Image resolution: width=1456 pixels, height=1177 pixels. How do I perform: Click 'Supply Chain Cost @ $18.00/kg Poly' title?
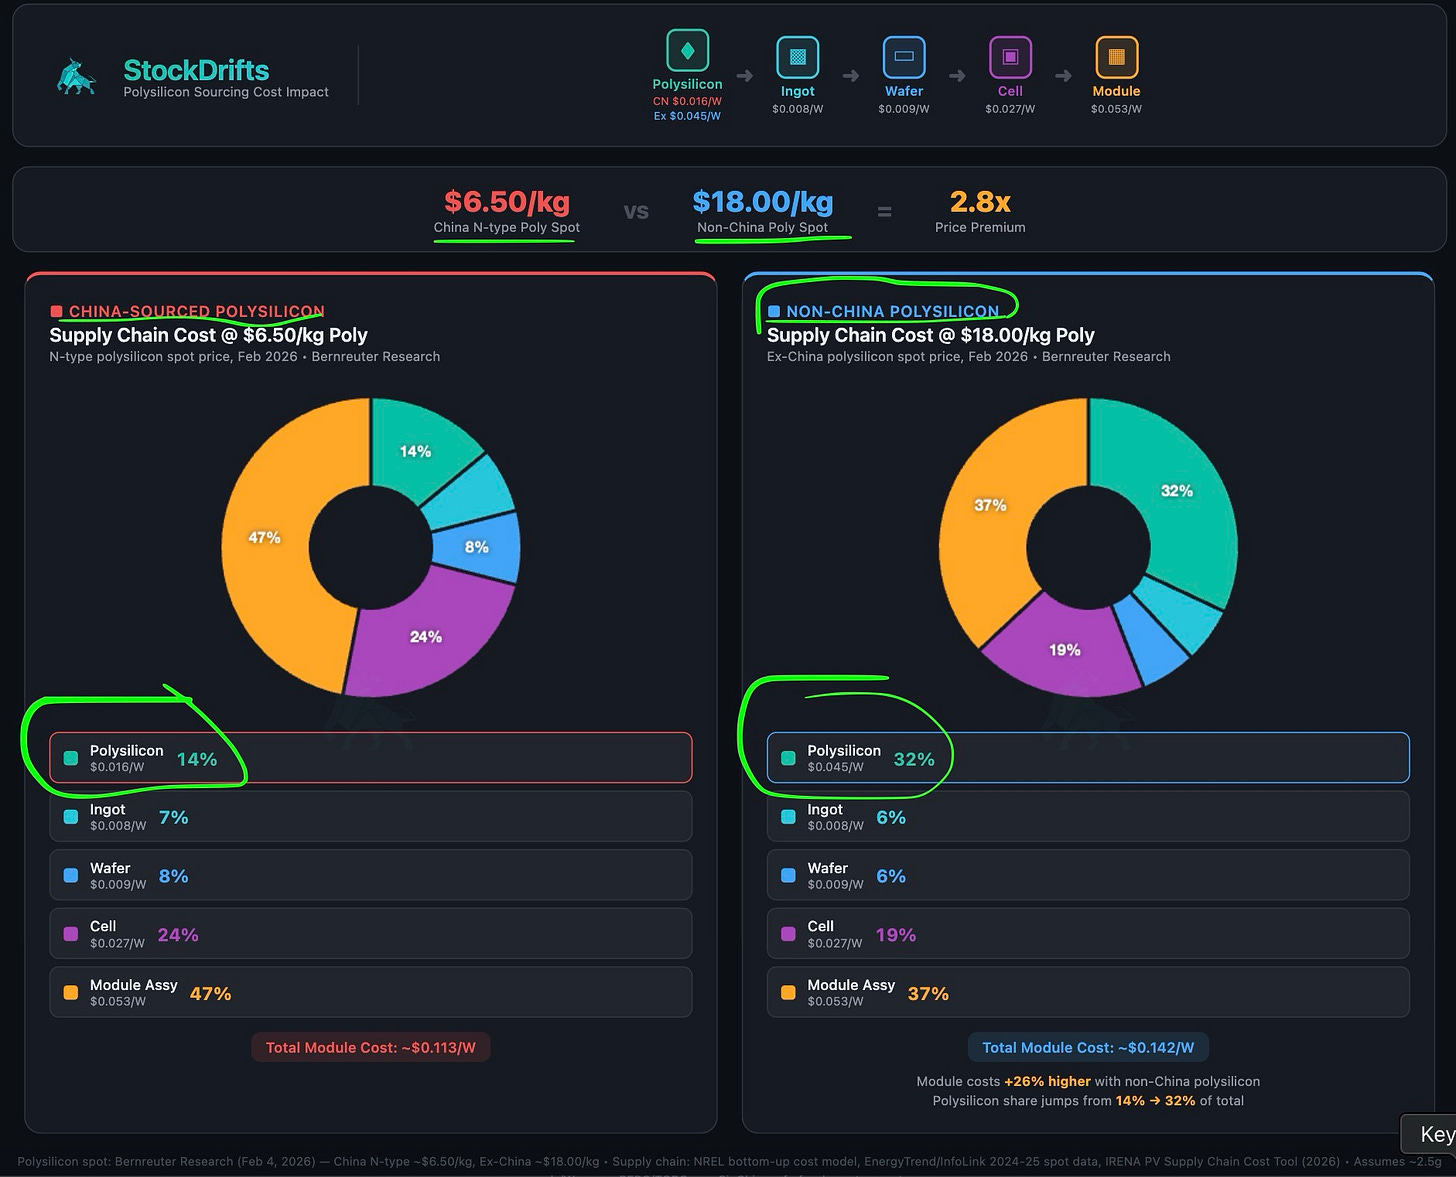click(930, 335)
